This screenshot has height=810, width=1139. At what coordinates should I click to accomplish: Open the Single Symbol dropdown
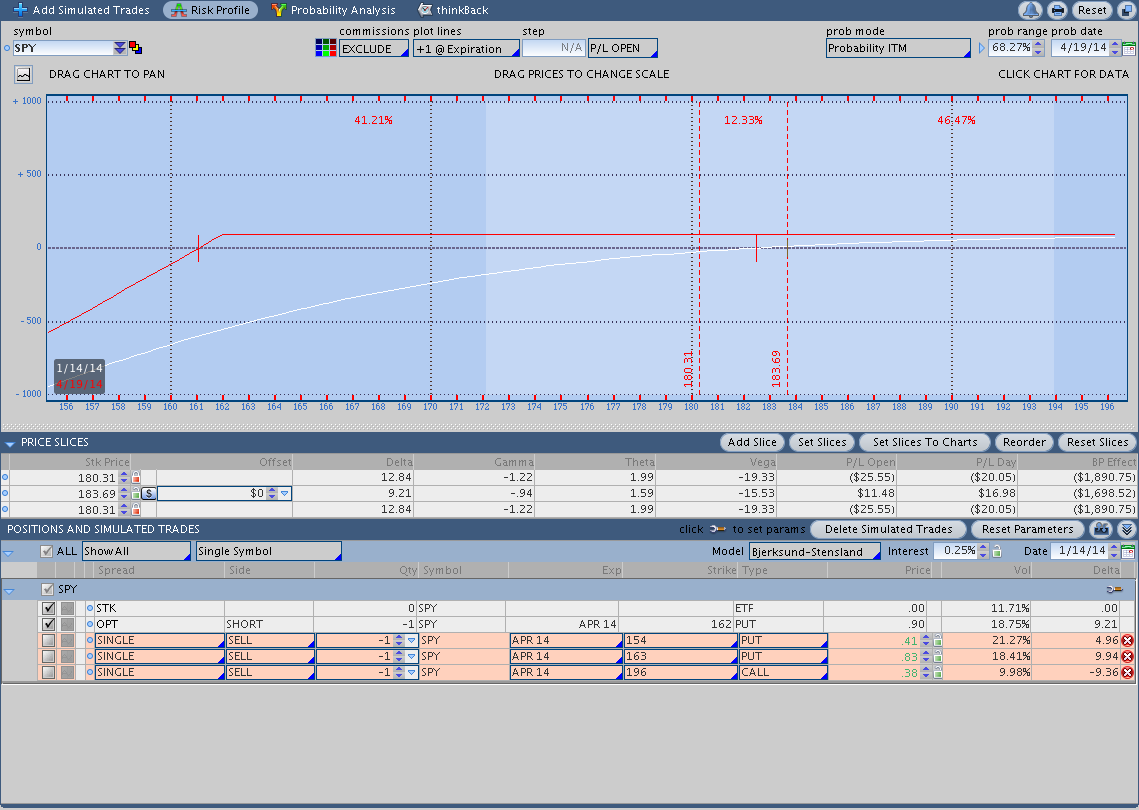269,551
